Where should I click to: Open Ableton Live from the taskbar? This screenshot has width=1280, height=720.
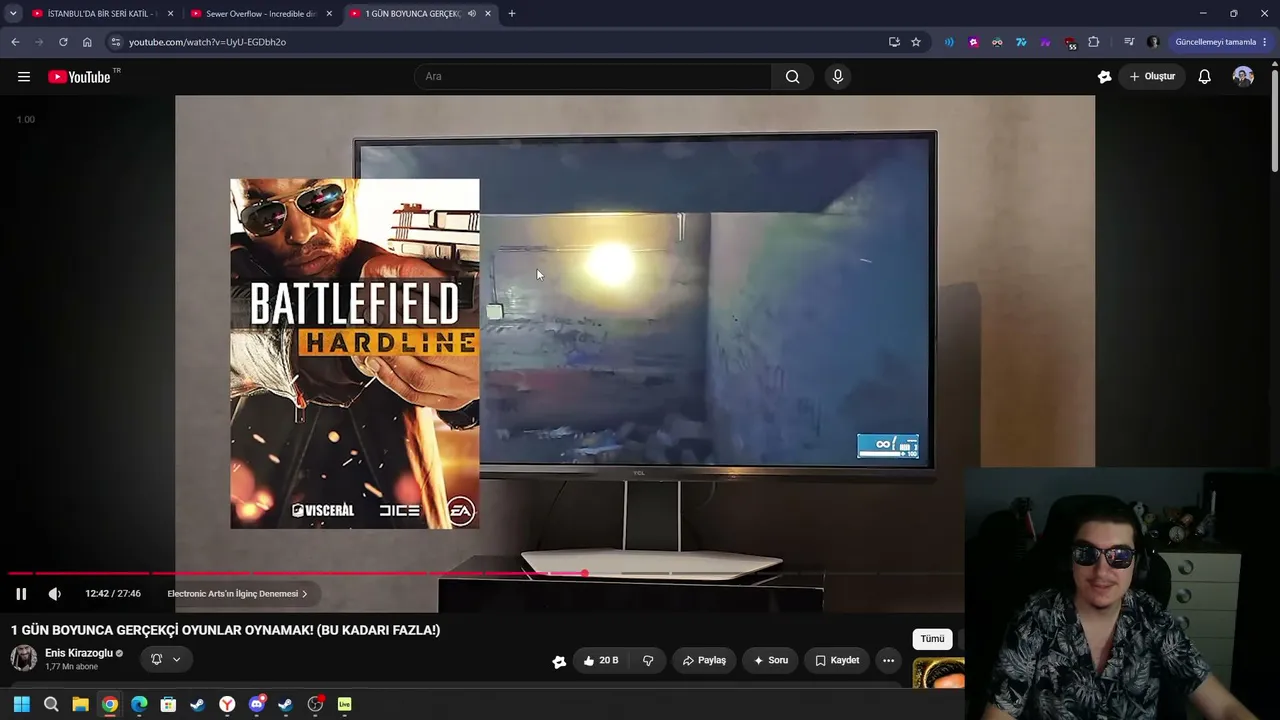click(x=345, y=704)
